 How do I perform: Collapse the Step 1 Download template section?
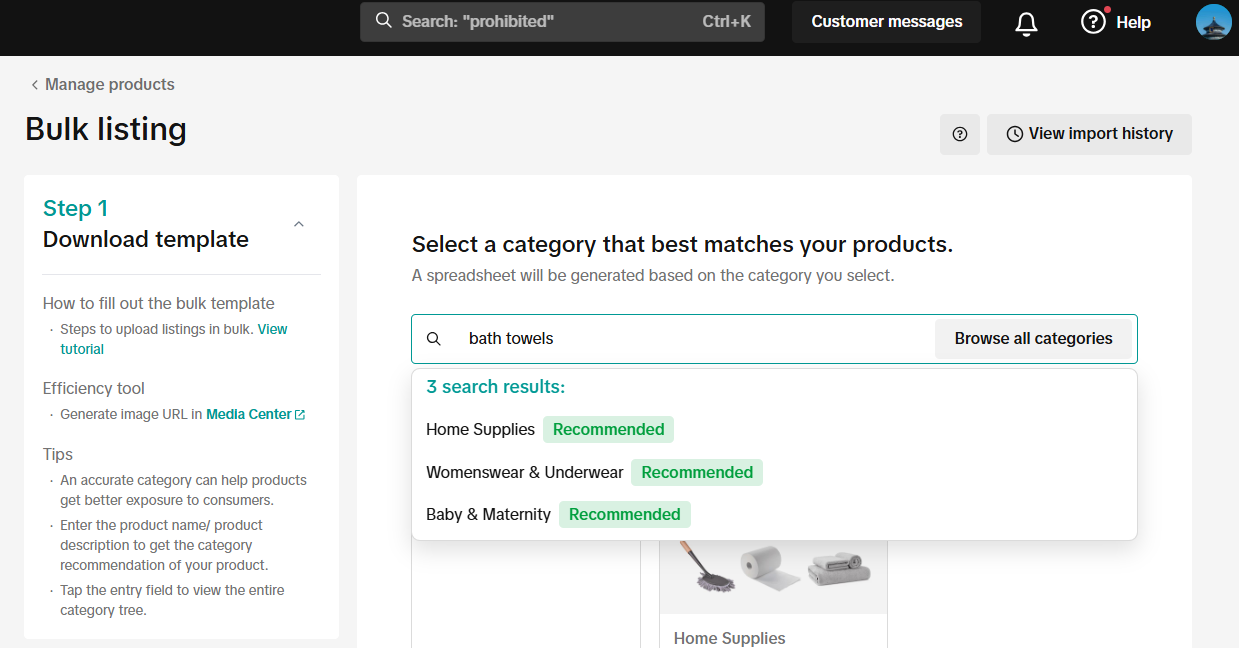(298, 224)
